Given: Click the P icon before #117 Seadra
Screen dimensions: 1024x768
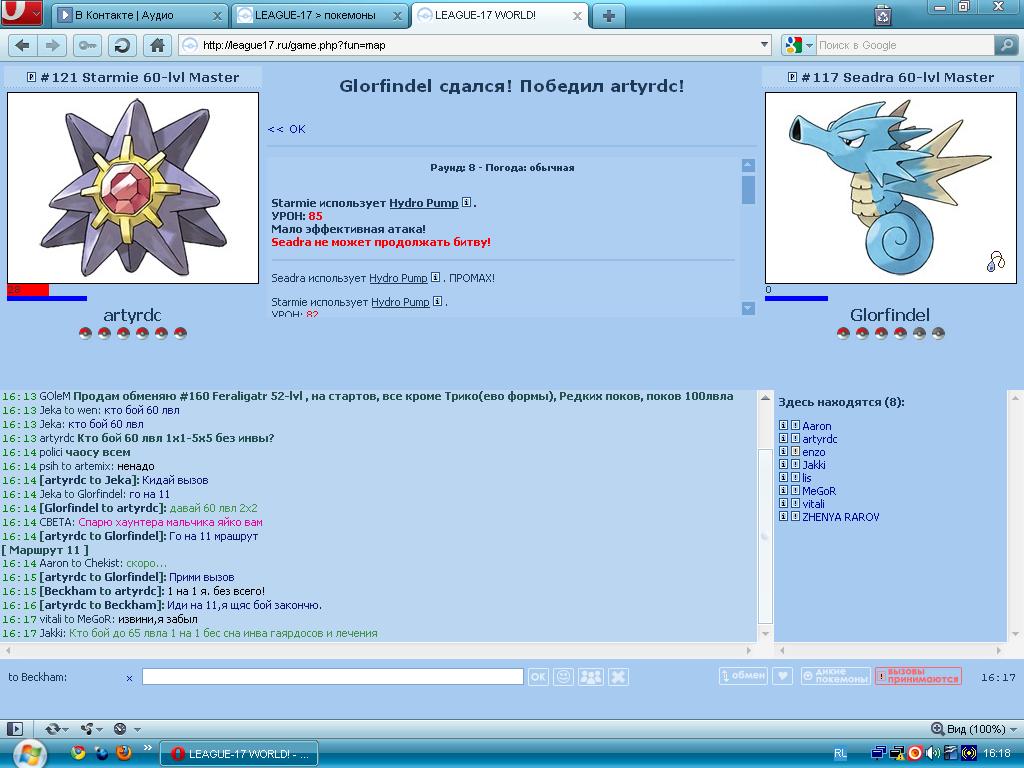Looking at the screenshot, I should (x=792, y=77).
